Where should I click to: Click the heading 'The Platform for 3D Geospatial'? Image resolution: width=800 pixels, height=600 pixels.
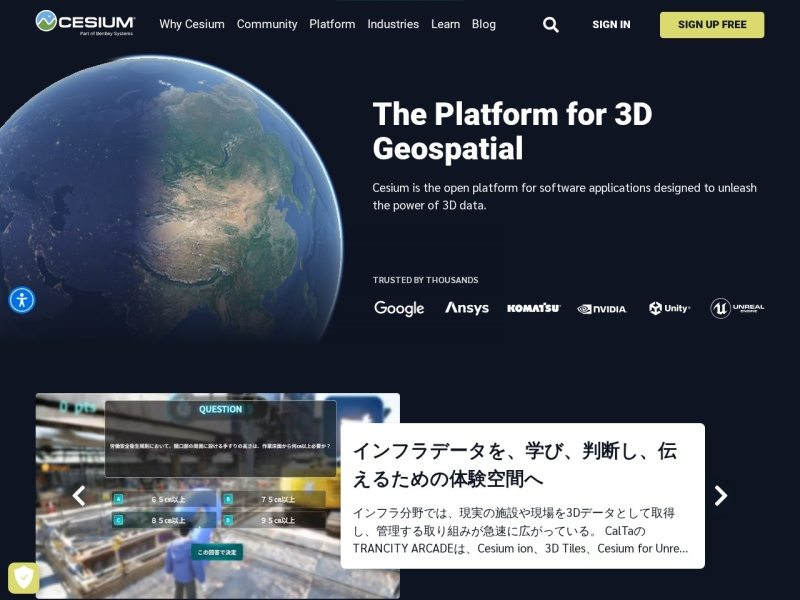pyautogui.click(x=512, y=131)
